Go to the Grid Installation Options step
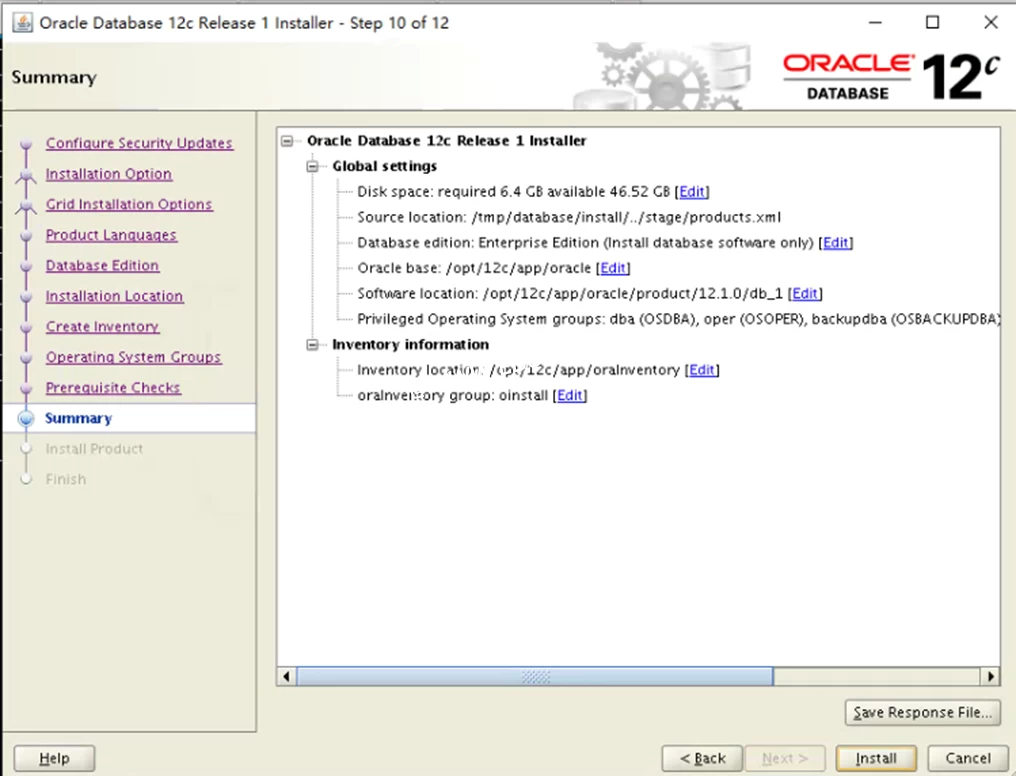This screenshot has width=1016, height=776. point(129,204)
